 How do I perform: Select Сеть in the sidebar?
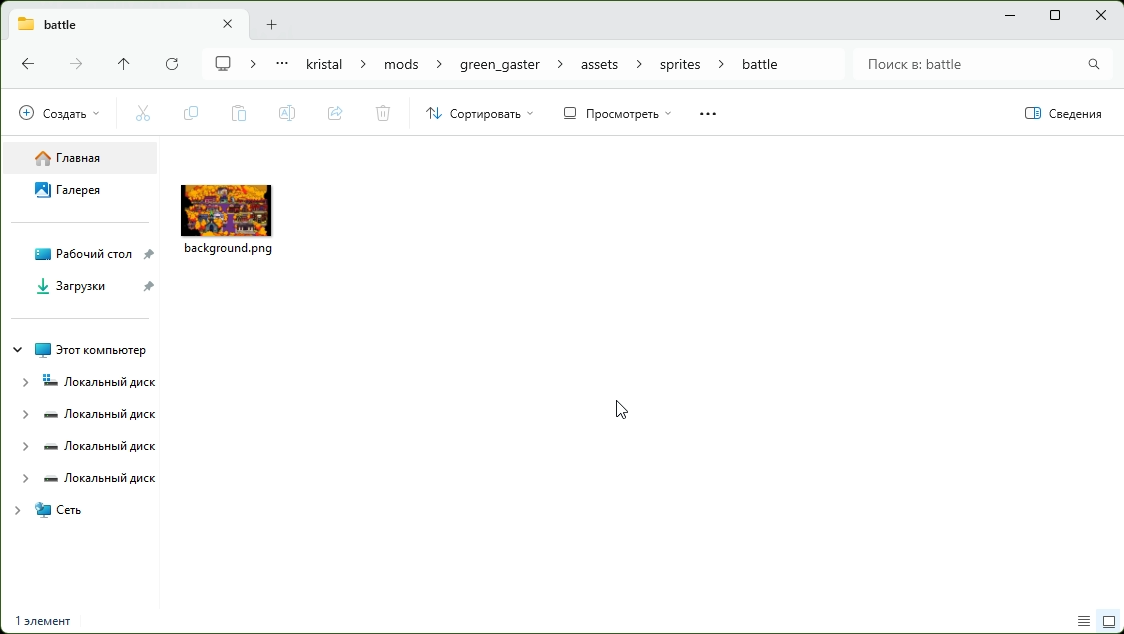click(x=68, y=510)
